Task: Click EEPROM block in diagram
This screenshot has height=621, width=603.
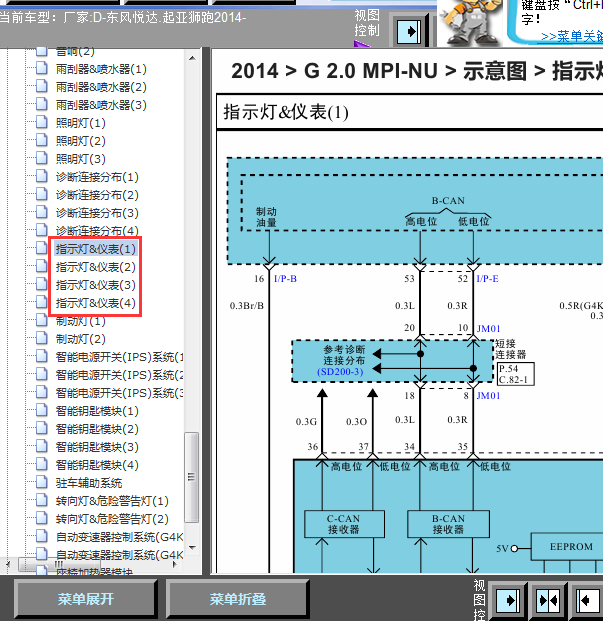Action: click(567, 547)
